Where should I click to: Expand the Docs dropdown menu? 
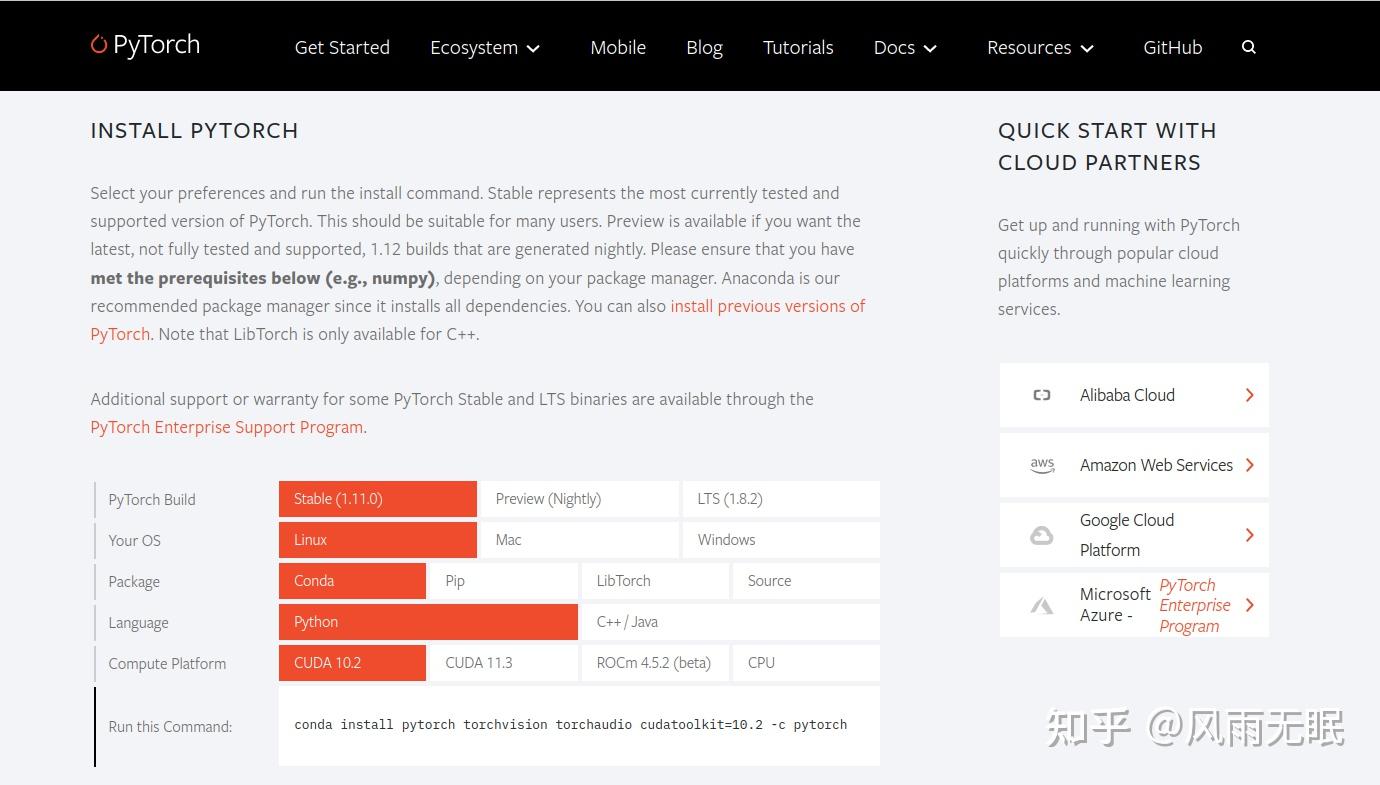point(905,47)
